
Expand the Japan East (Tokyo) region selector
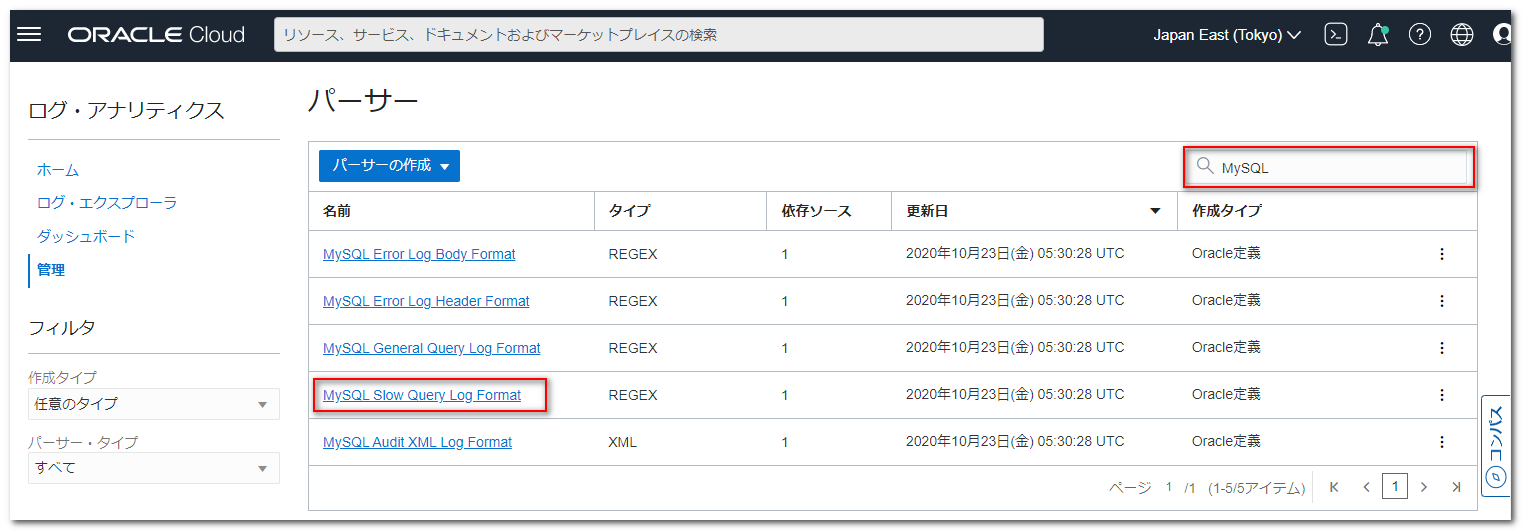[x=1227, y=35]
